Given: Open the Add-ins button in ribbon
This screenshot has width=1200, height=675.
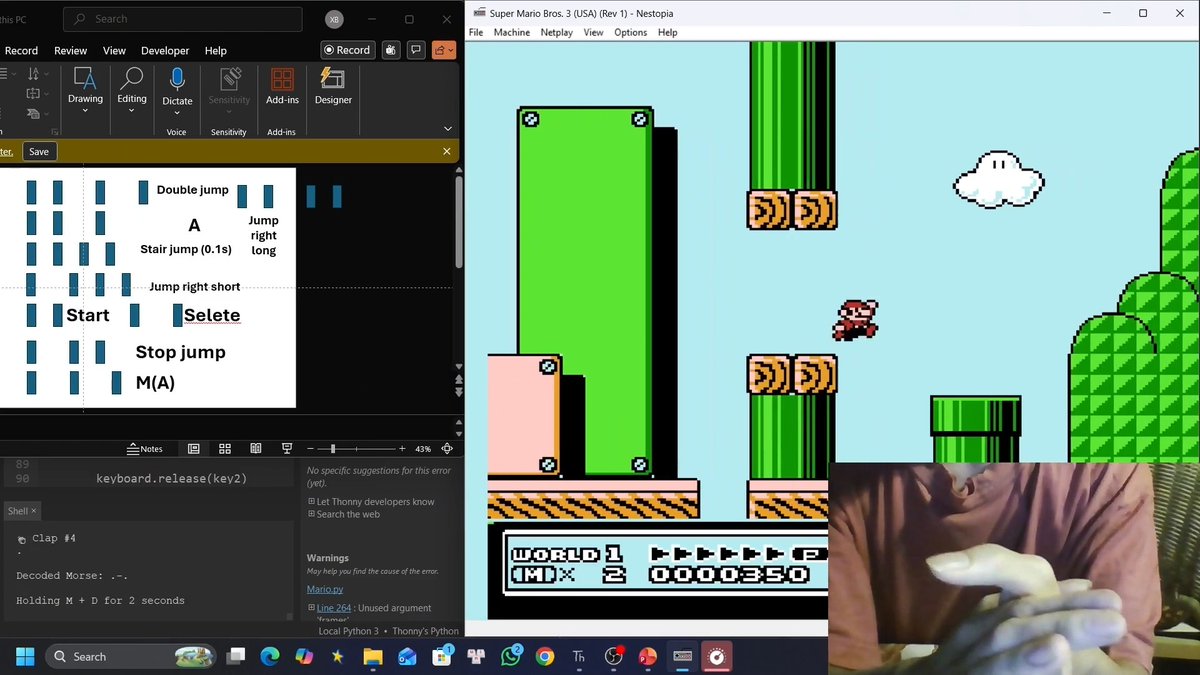Looking at the screenshot, I should [282, 86].
